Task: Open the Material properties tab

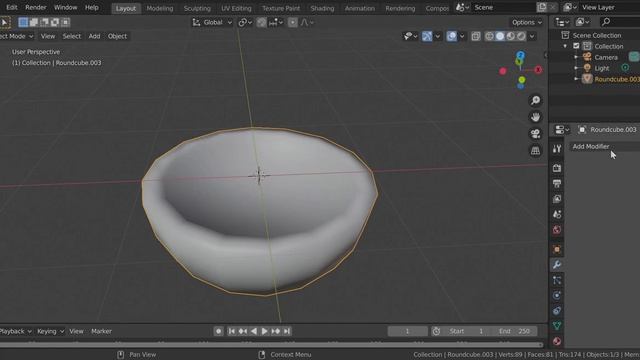Action: tap(557, 341)
